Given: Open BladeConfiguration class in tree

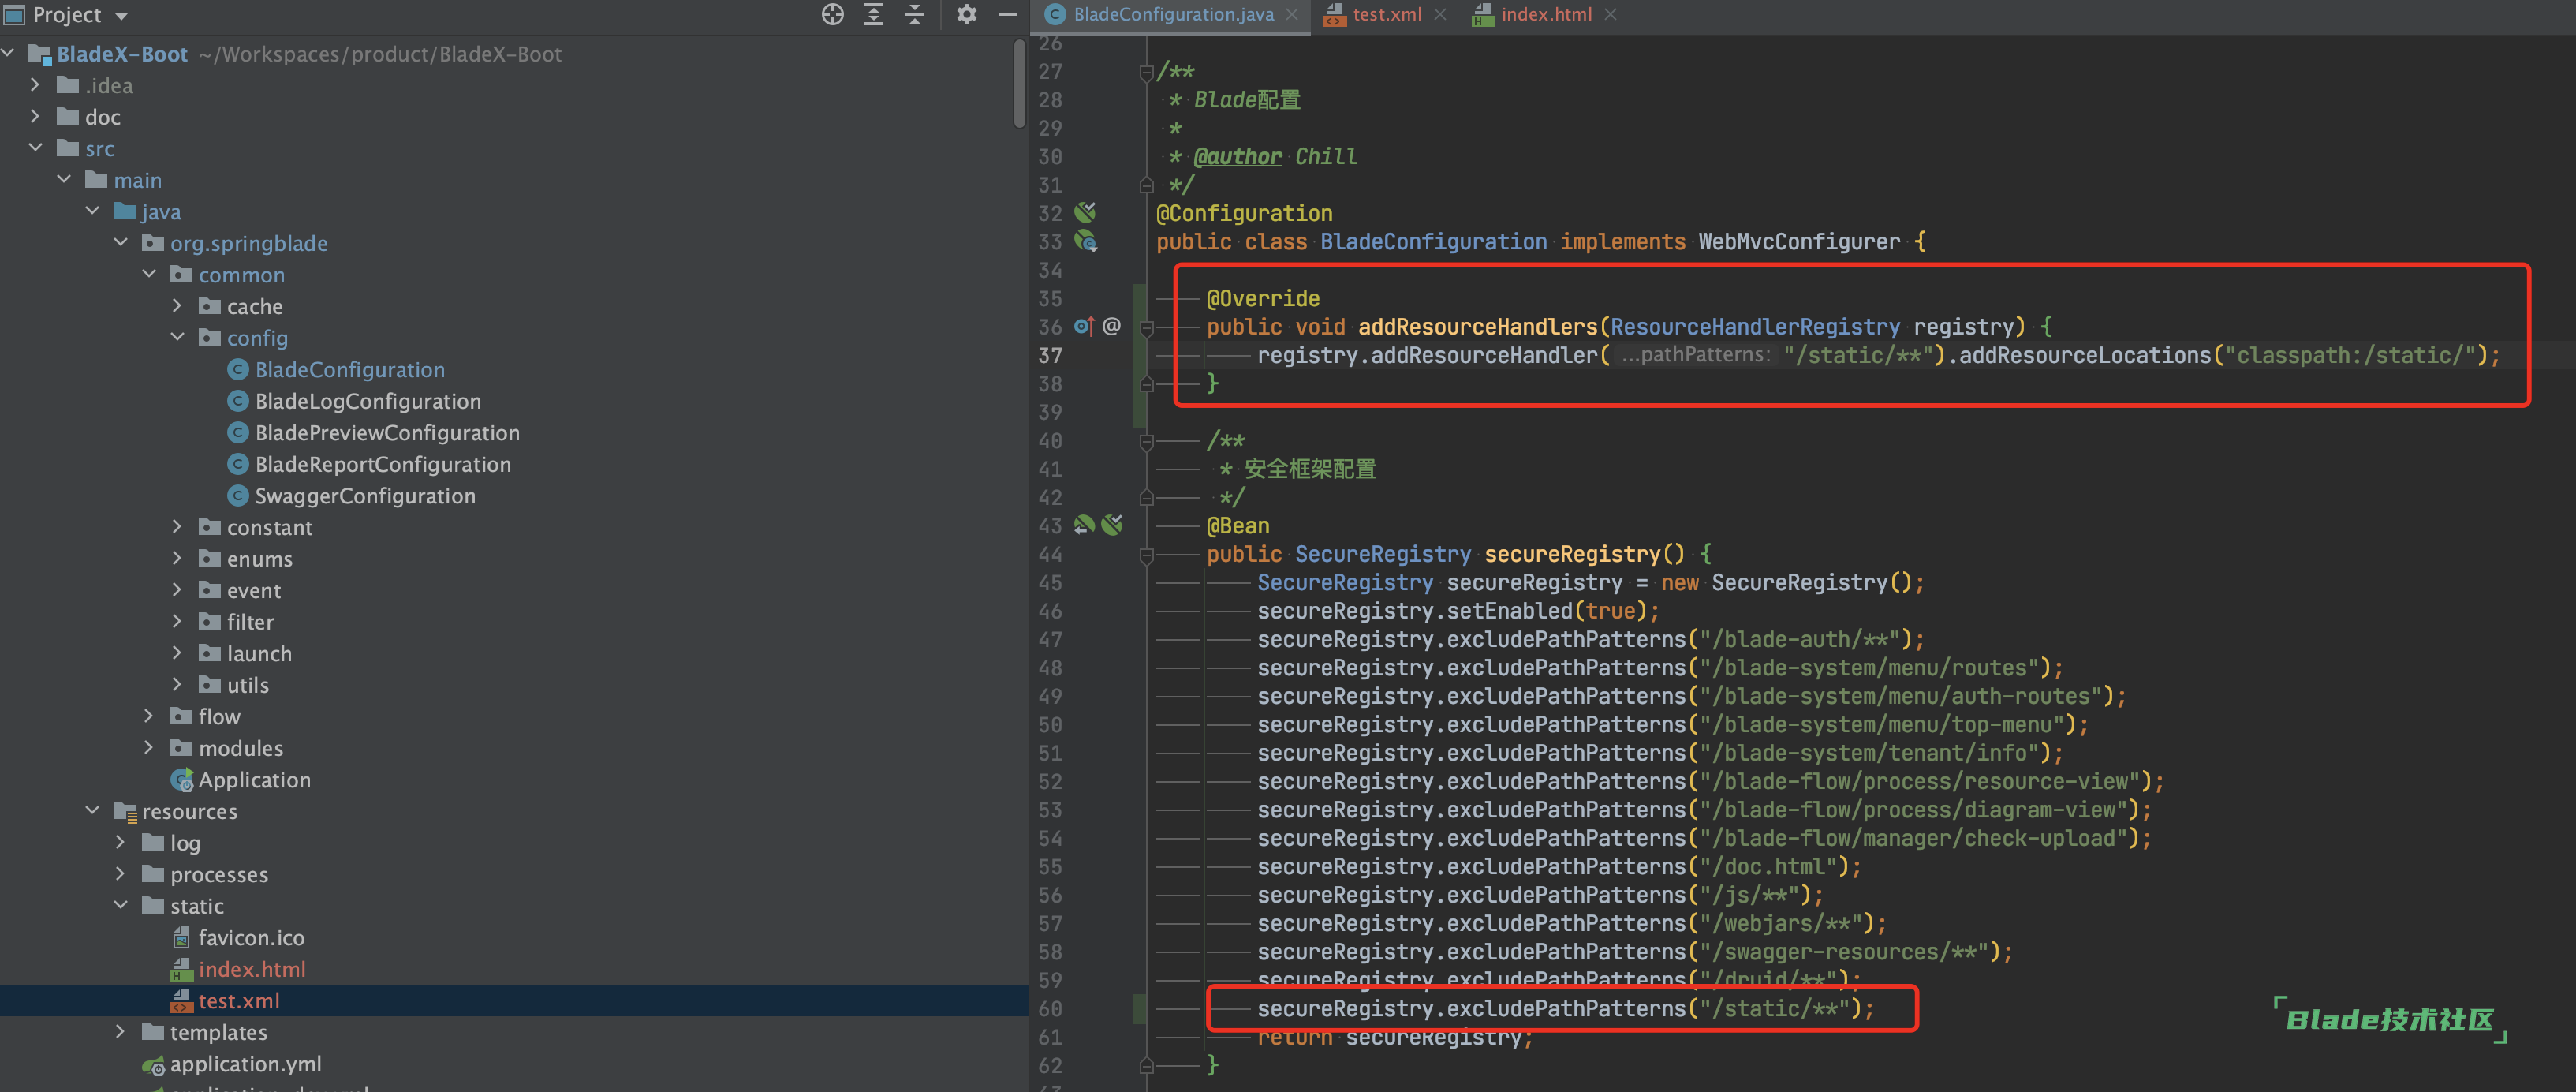Looking at the screenshot, I should pos(349,369).
